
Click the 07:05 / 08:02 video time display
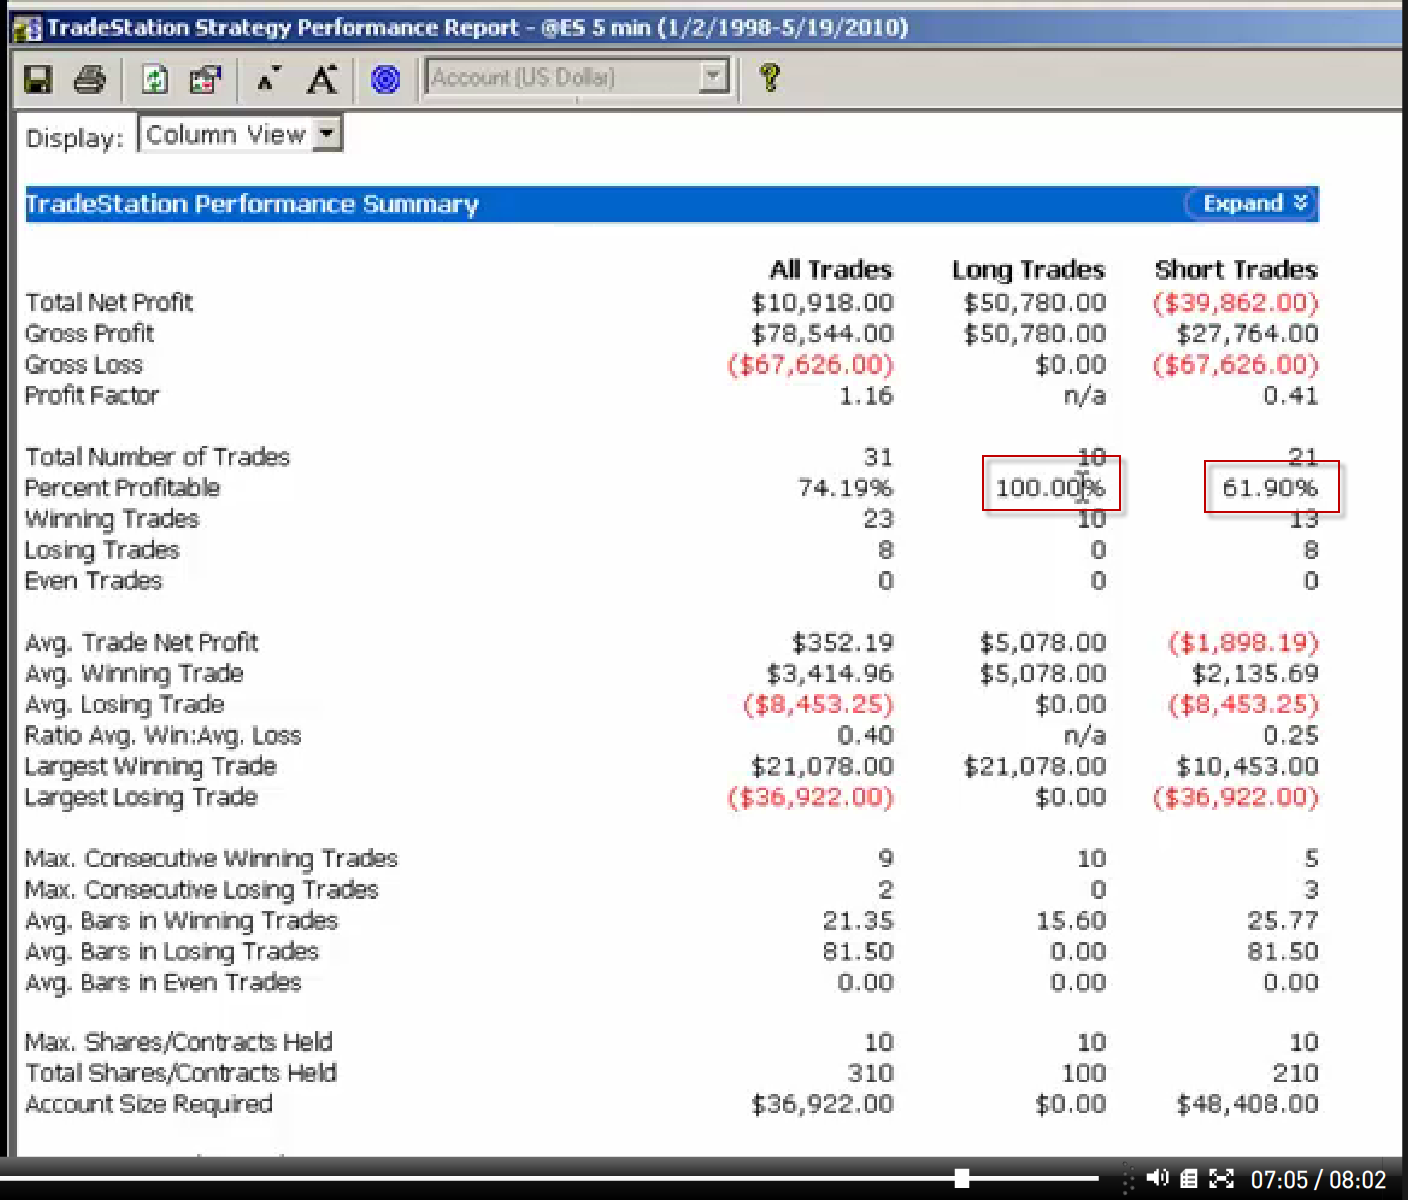point(1318,1180)
